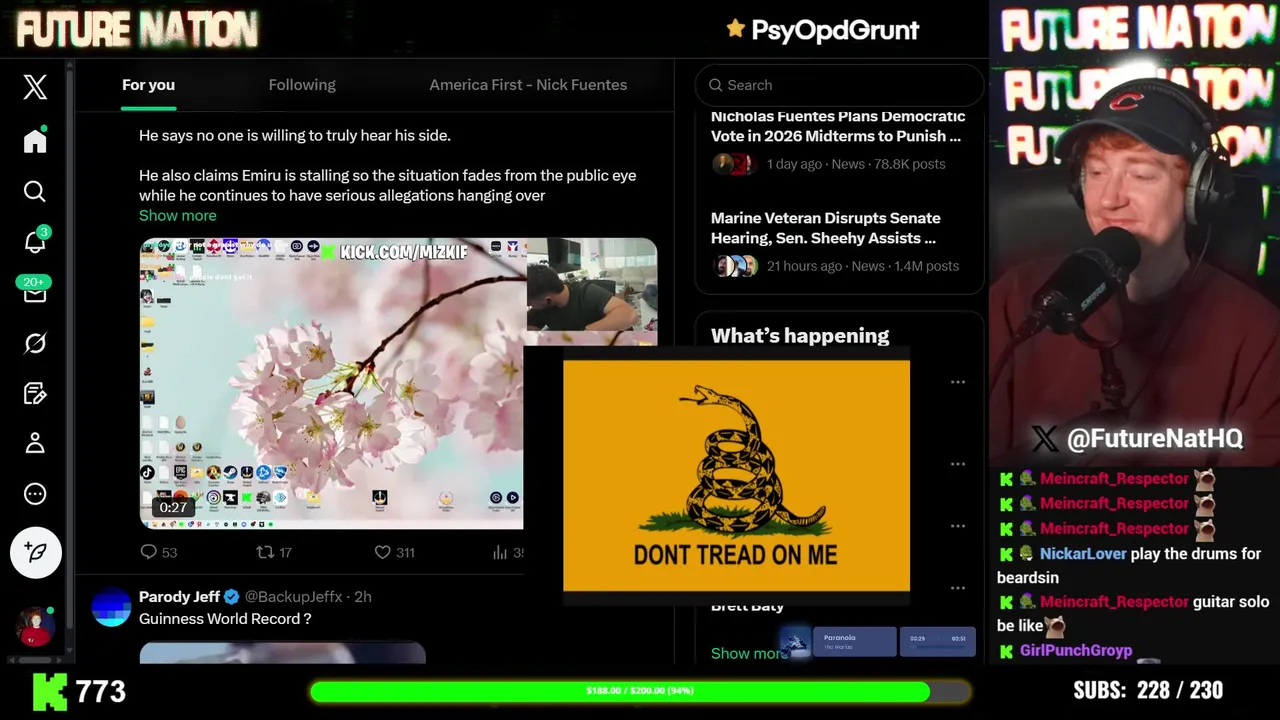Click the magnifier icon inside Search box
This screenshot has width=1280, height=720.
tap(716, 85)
